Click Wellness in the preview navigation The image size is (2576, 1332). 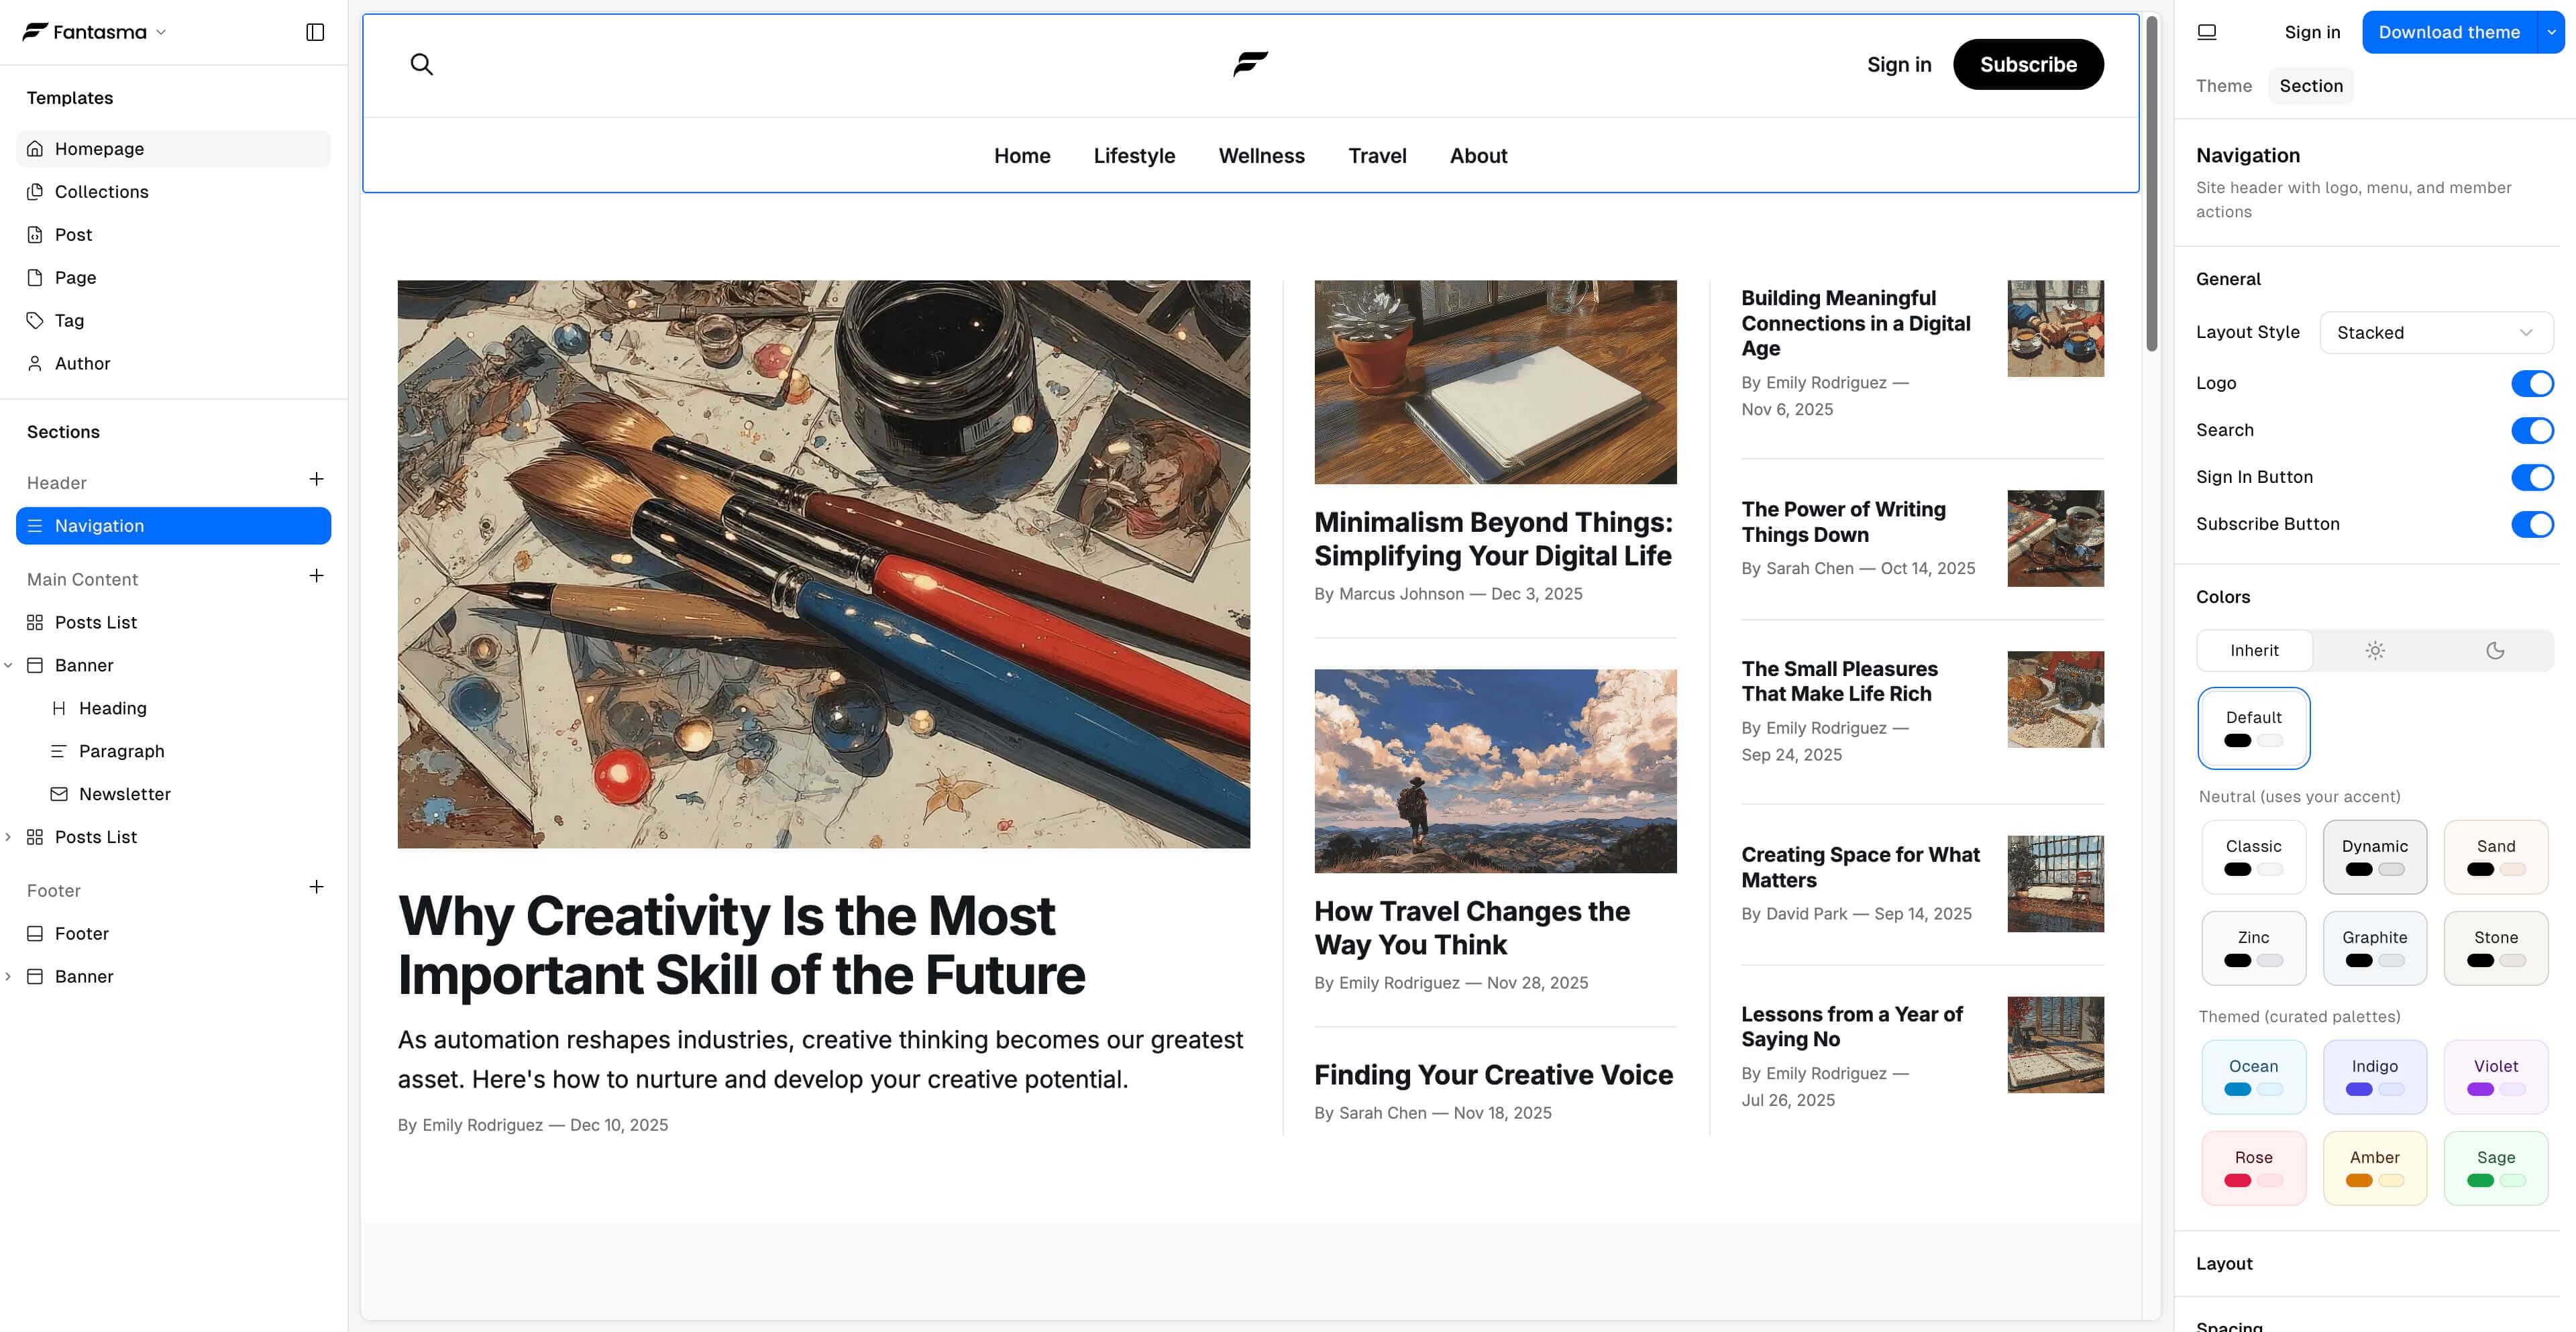1261,156
